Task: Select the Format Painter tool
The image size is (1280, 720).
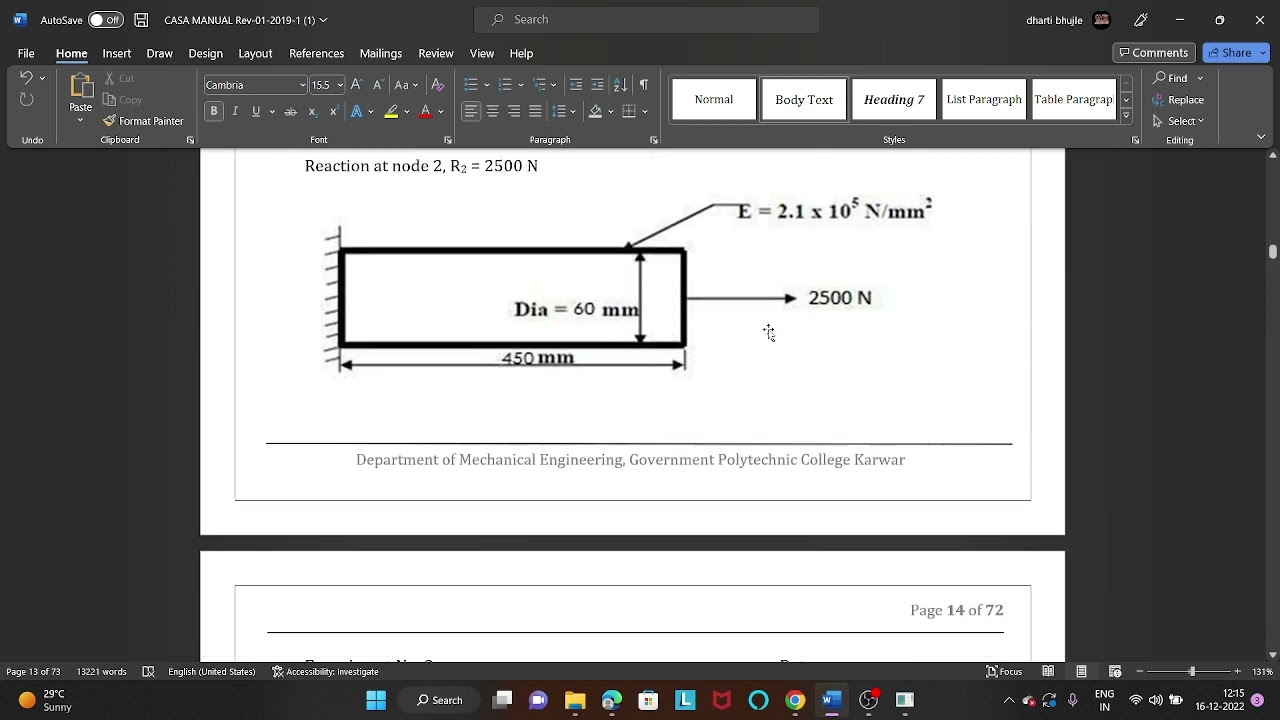Action: click(143, 121)
